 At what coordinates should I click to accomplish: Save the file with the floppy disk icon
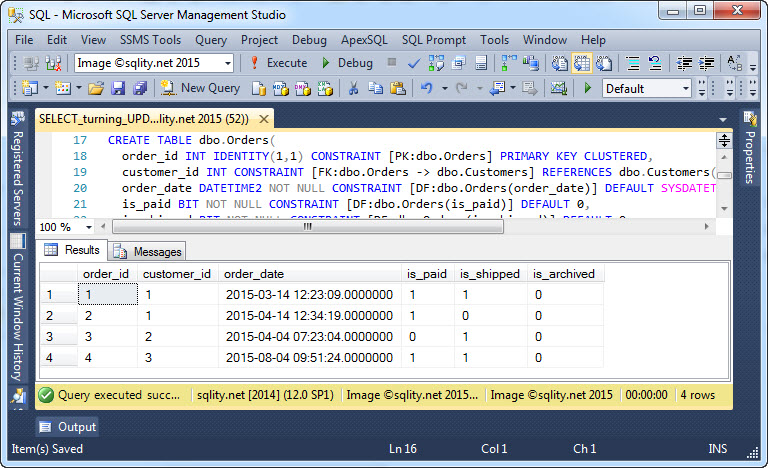(119, 88)
